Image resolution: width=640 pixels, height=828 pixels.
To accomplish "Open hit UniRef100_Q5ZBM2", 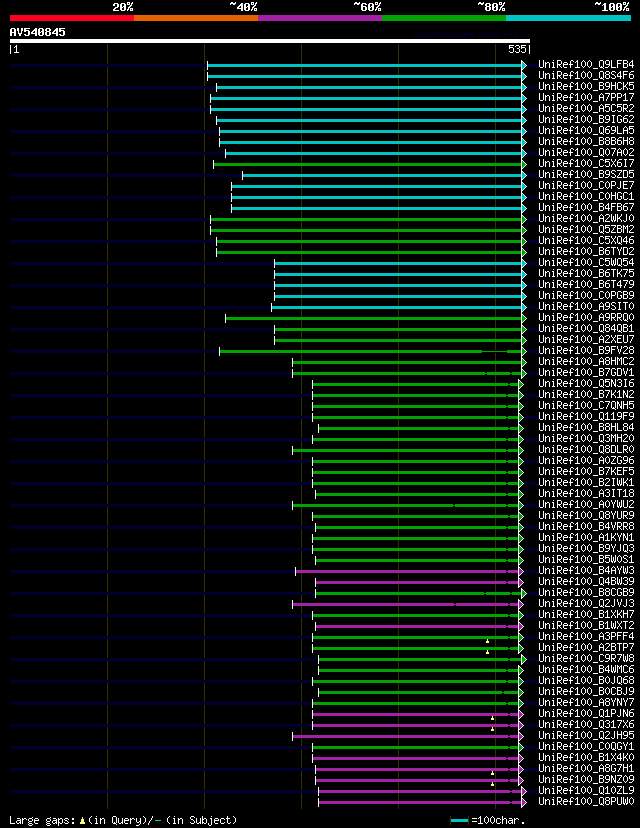I will point(586,229).
